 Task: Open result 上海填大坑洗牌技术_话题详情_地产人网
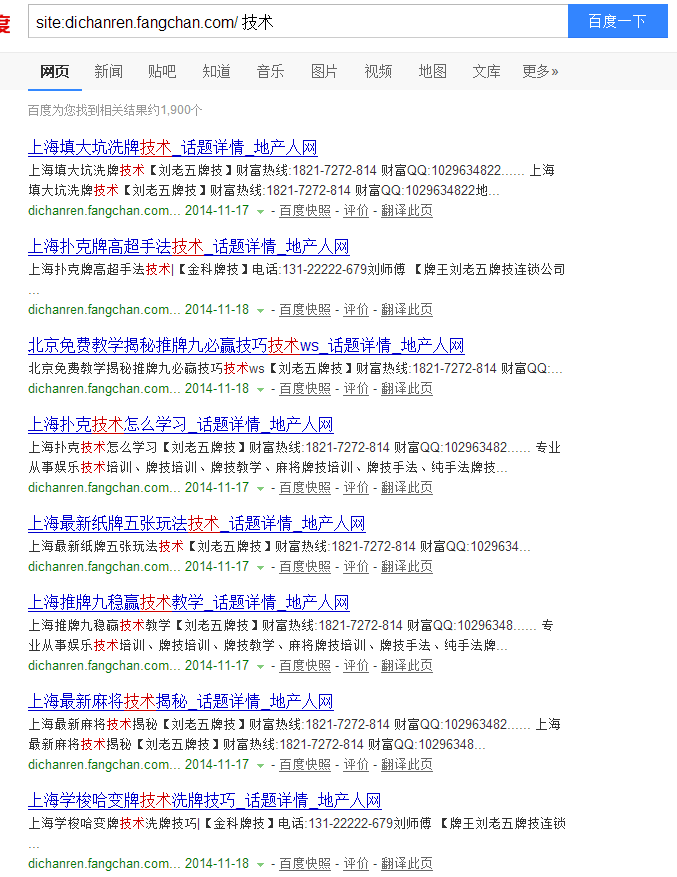[173, 148]
